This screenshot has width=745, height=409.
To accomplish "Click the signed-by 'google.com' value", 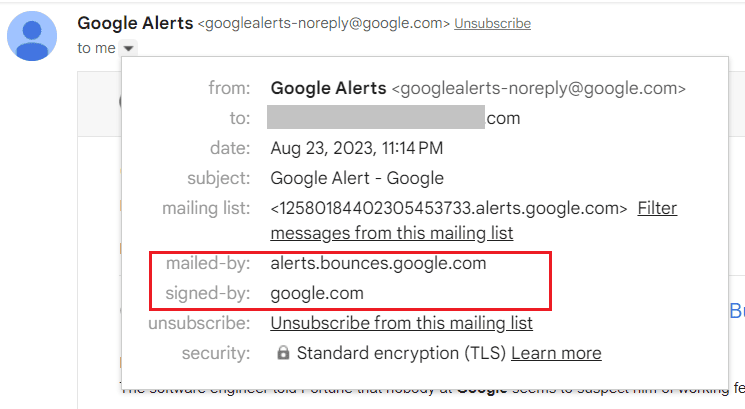I will pos(317,293).
